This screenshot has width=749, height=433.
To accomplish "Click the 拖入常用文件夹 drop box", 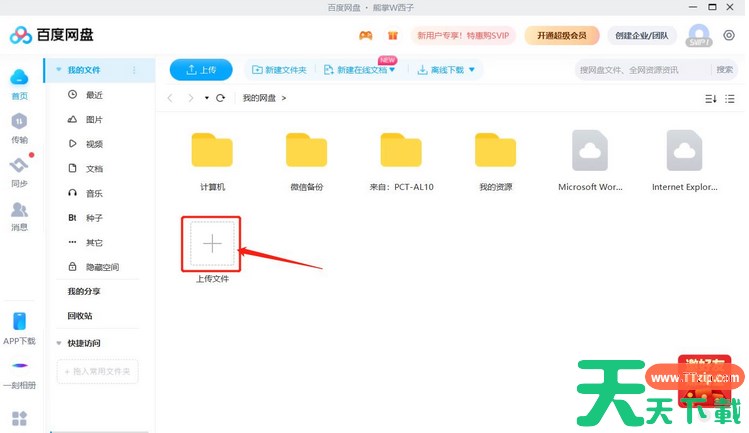I will pos(97,371).
